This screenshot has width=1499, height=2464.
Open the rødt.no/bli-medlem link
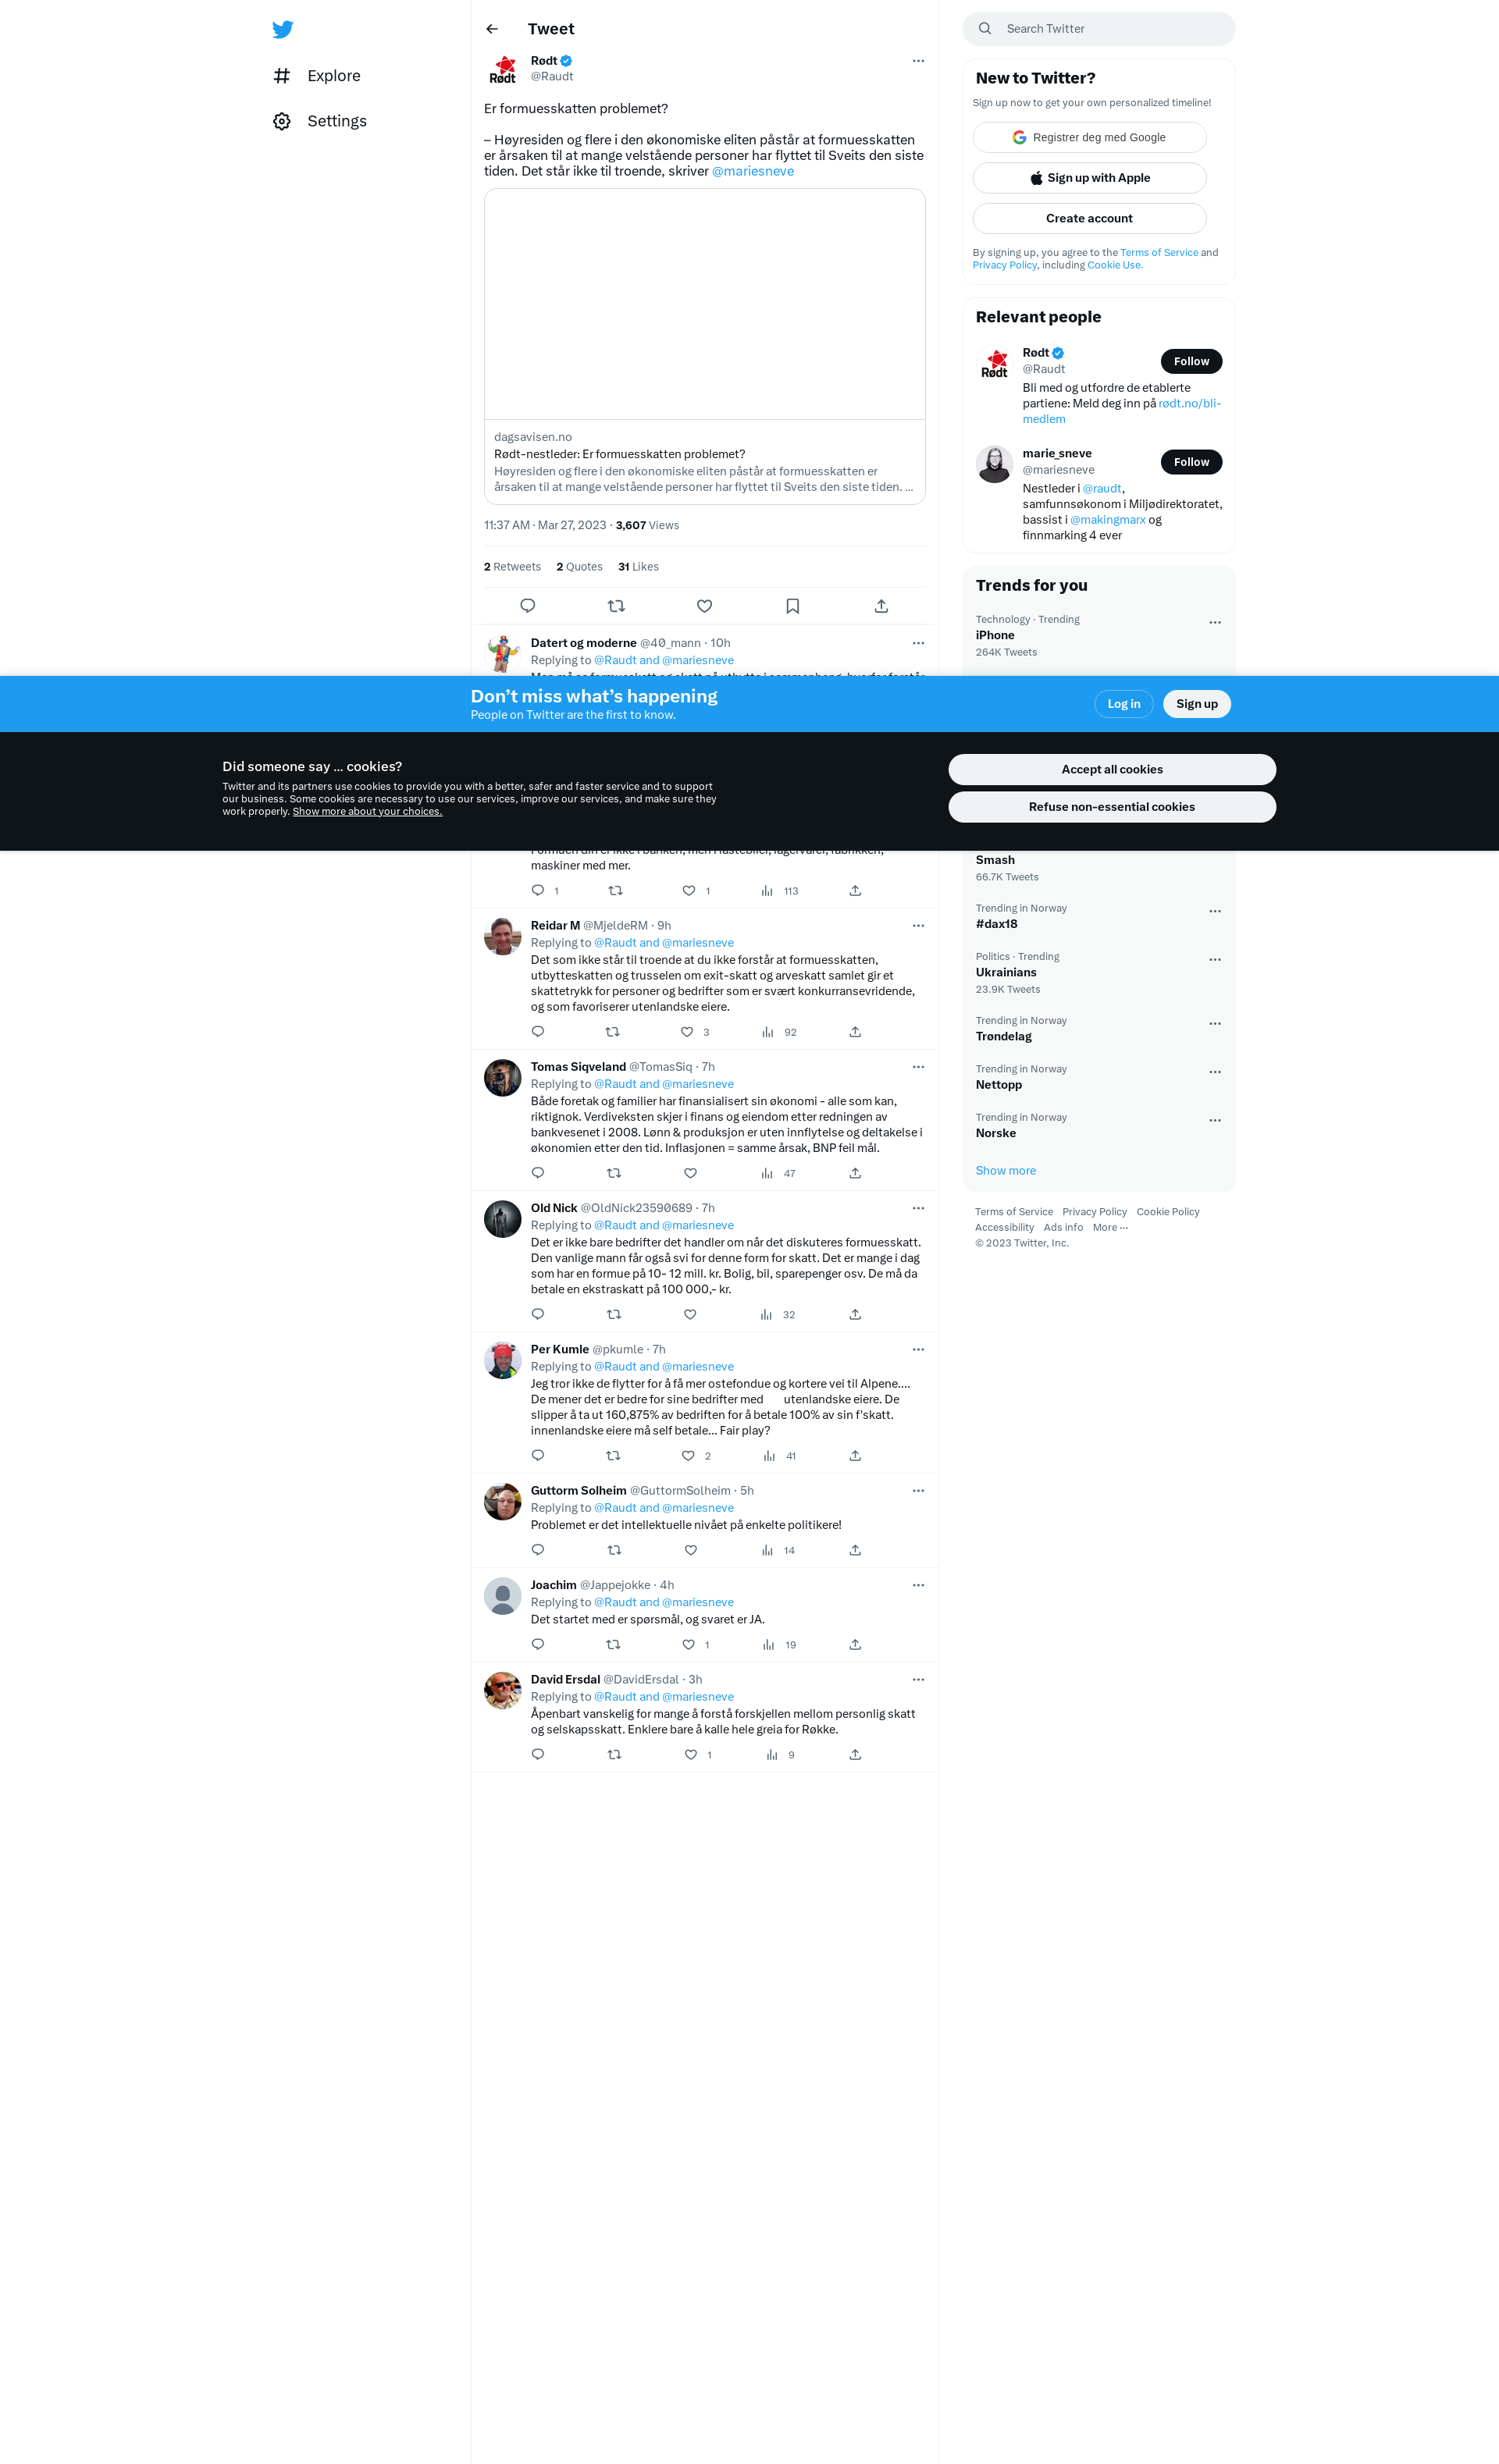(1122, 411)
